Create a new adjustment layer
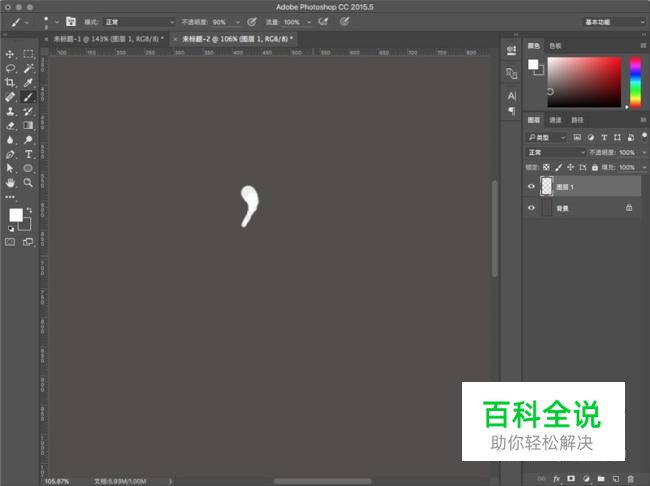The height and width of the screenshot is (486, 650). point(586,479)
